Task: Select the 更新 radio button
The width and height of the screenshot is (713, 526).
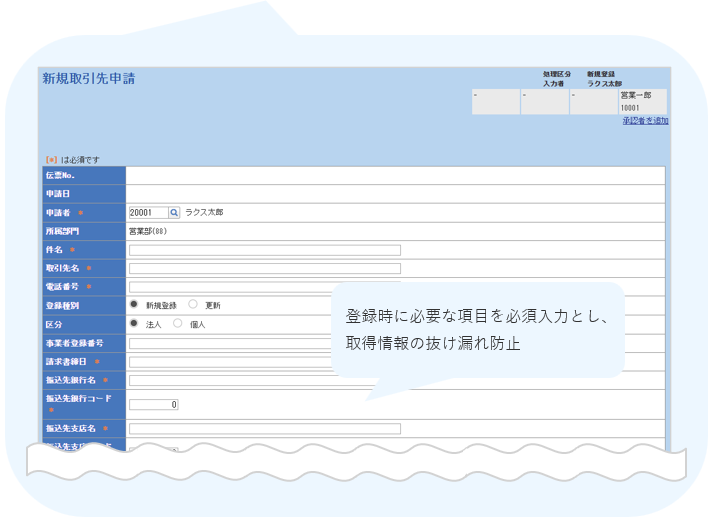Action: pyautogui.click(x=193, y=304)
